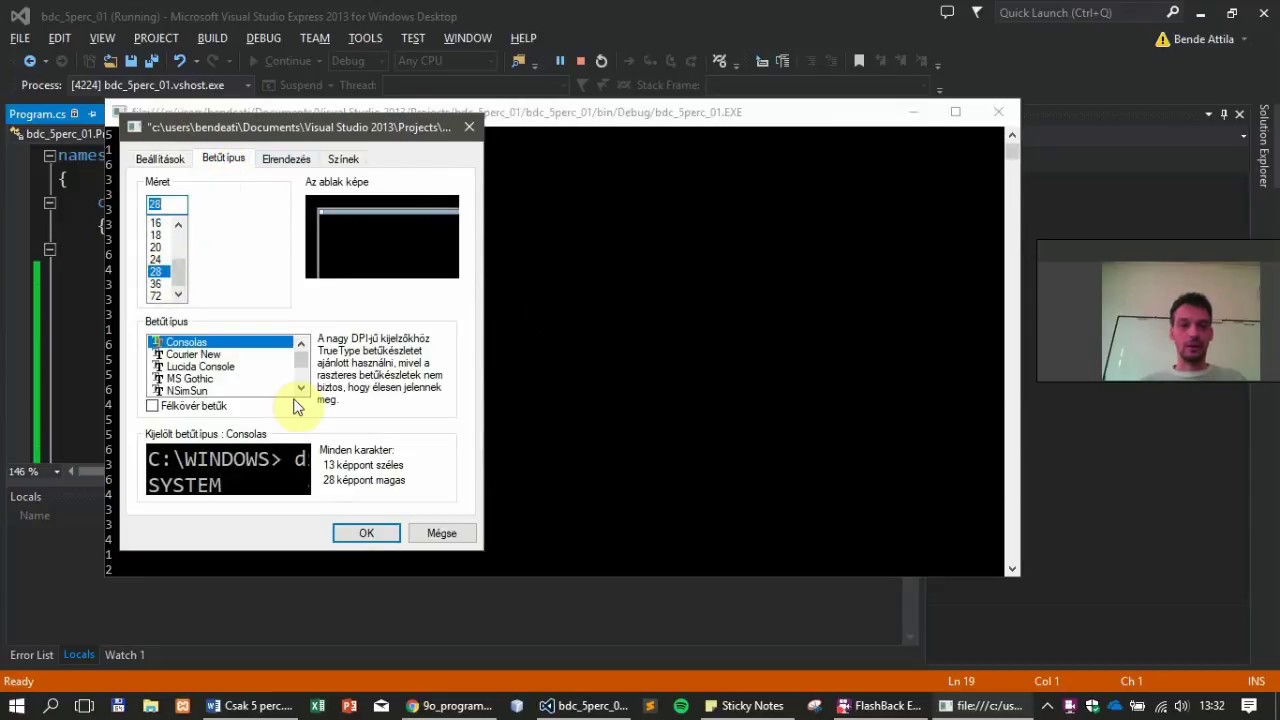Open Windows search from the taskbar

click(51, 705)
